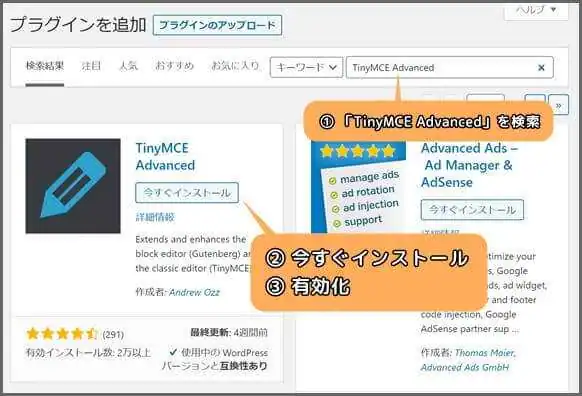Click the (291) ratings count

pos(113,335)
